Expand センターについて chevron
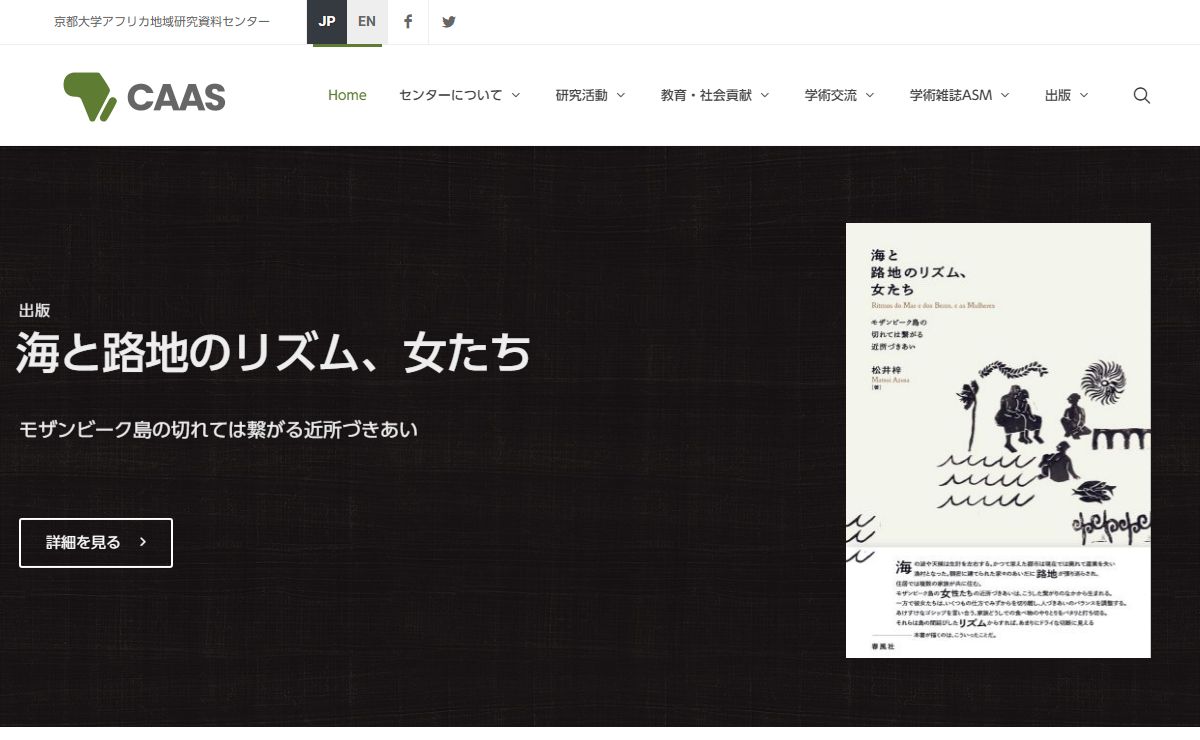The image size is (1200, 740). tap(516, 96)
